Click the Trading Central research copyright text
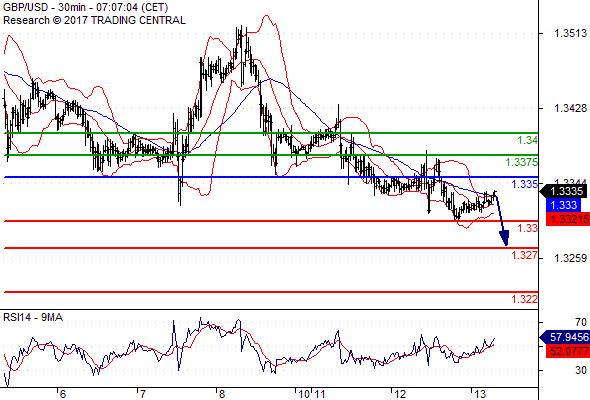The image size is (590, 400). 94,20
